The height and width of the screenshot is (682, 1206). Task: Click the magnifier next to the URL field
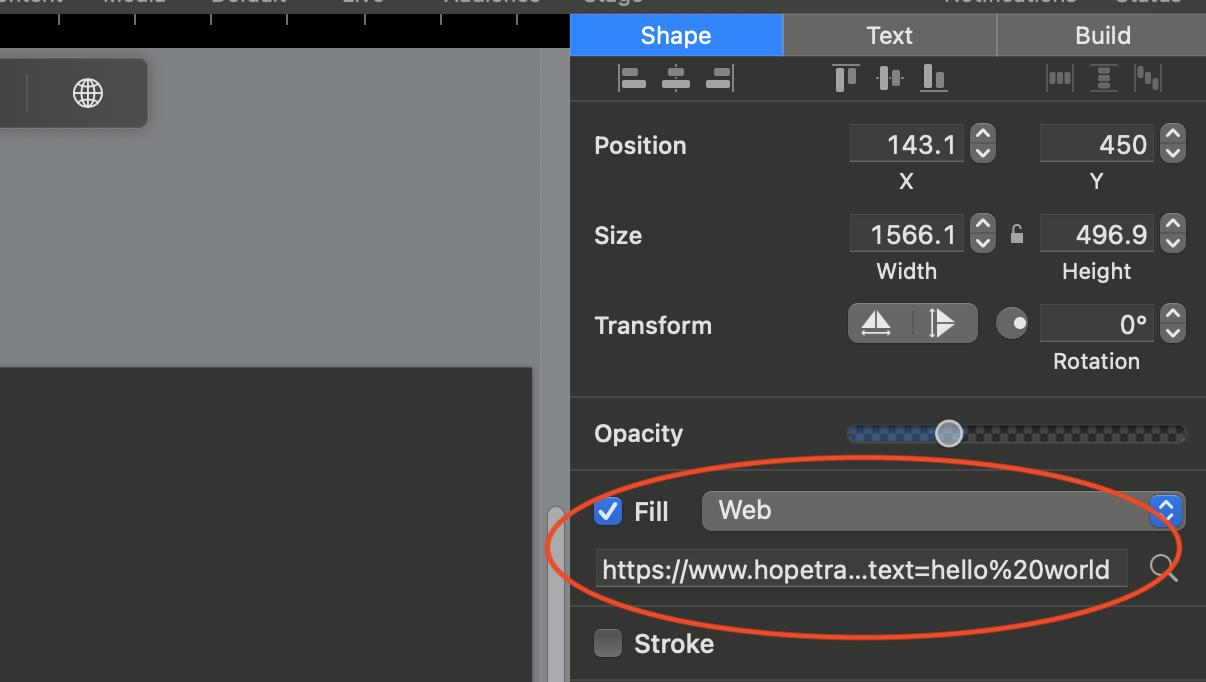[1163, 568]
